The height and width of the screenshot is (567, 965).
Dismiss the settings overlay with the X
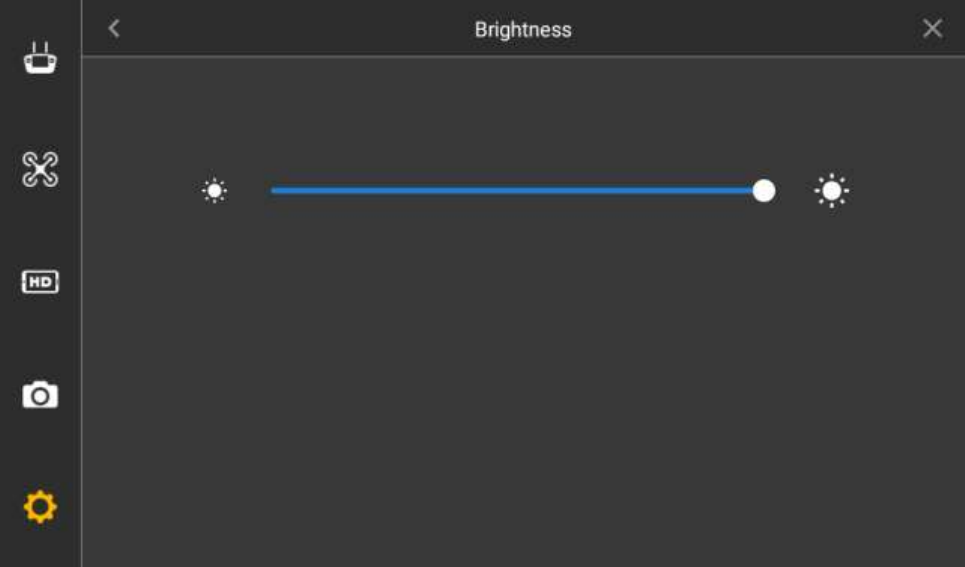tap(932, 28)
